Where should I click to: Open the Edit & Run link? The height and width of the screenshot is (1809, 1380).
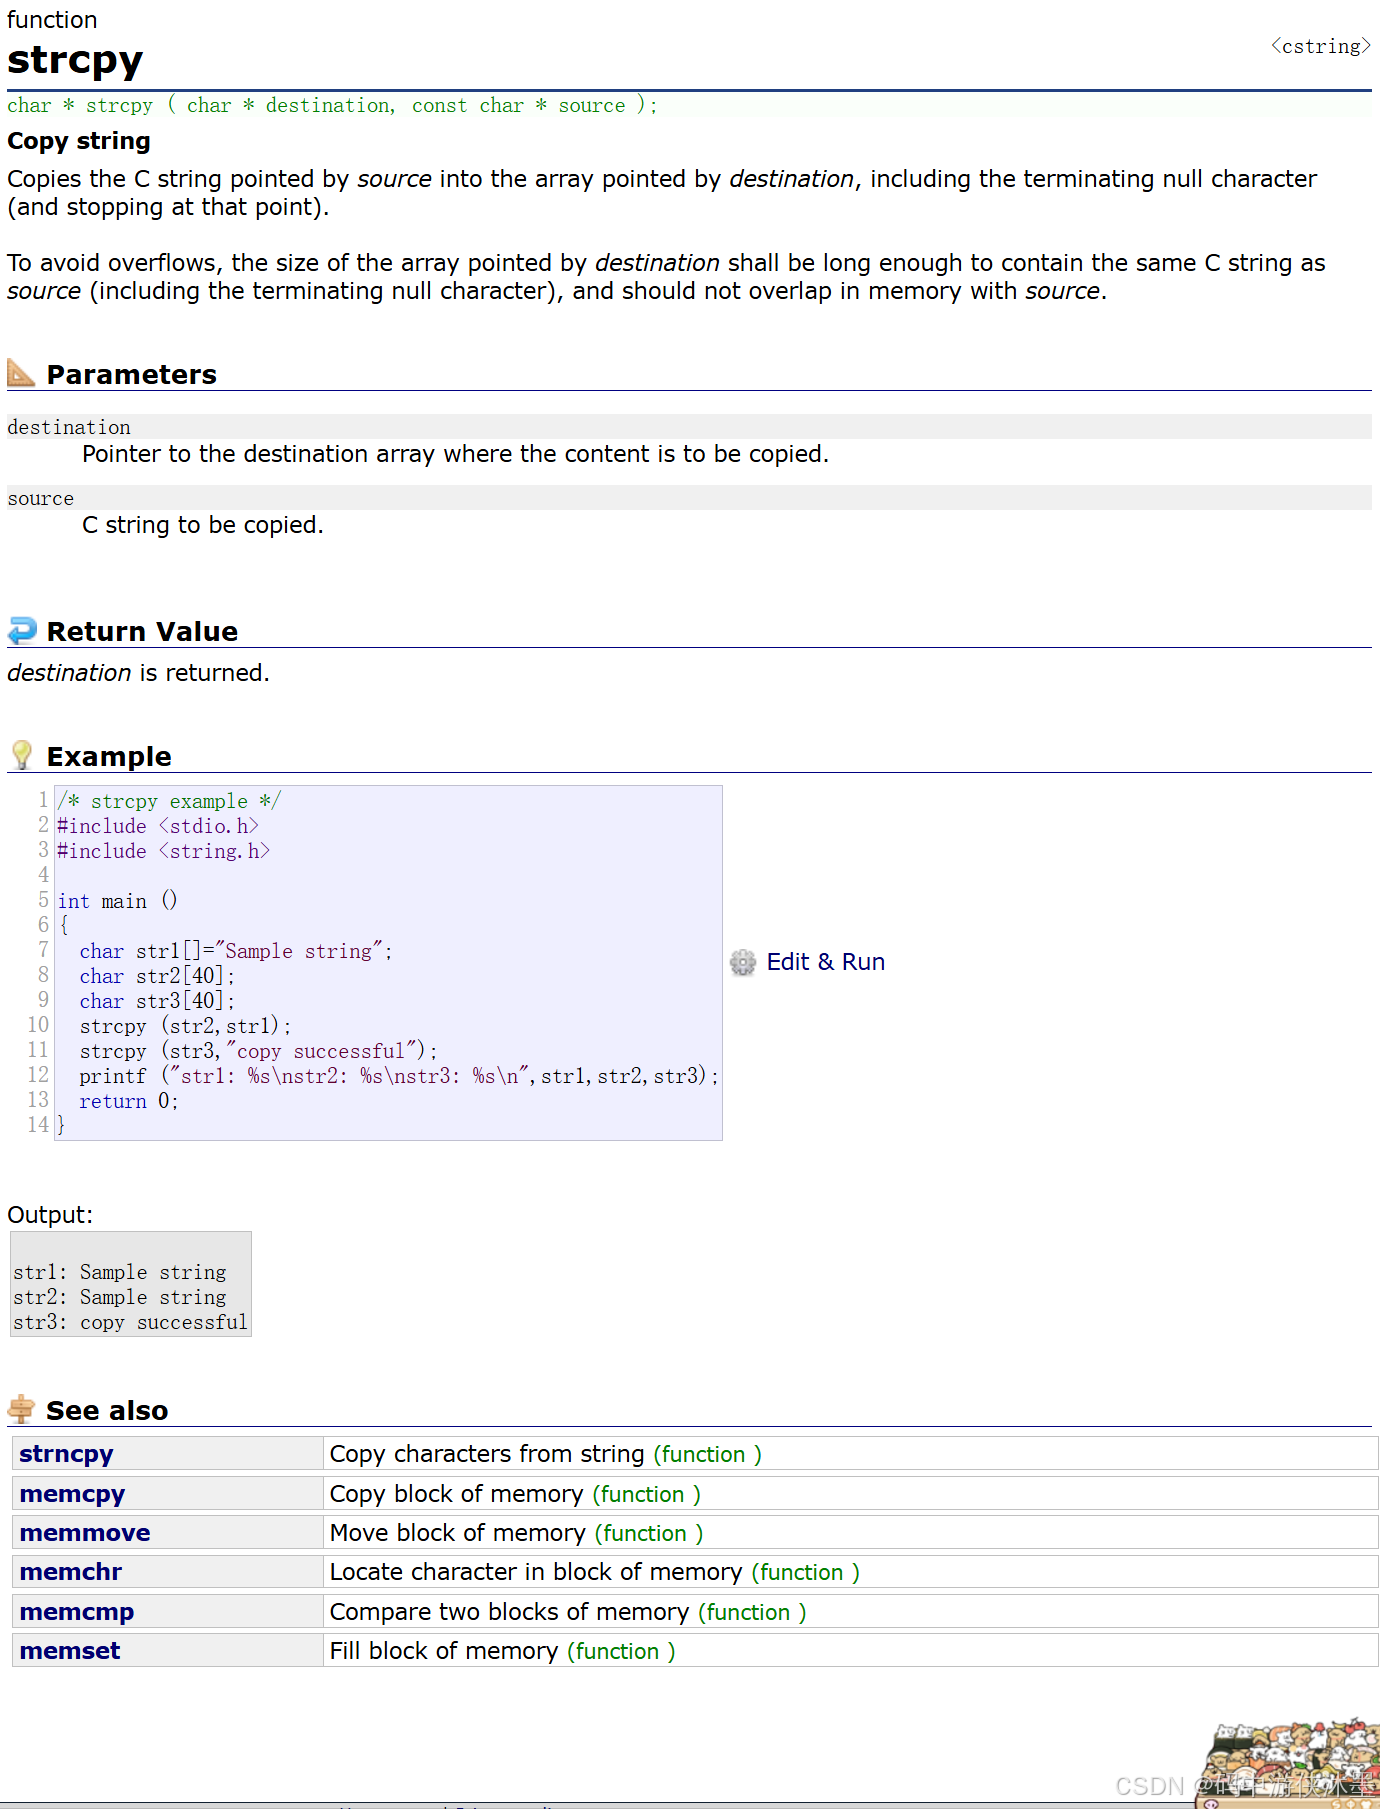pos(825,962)
